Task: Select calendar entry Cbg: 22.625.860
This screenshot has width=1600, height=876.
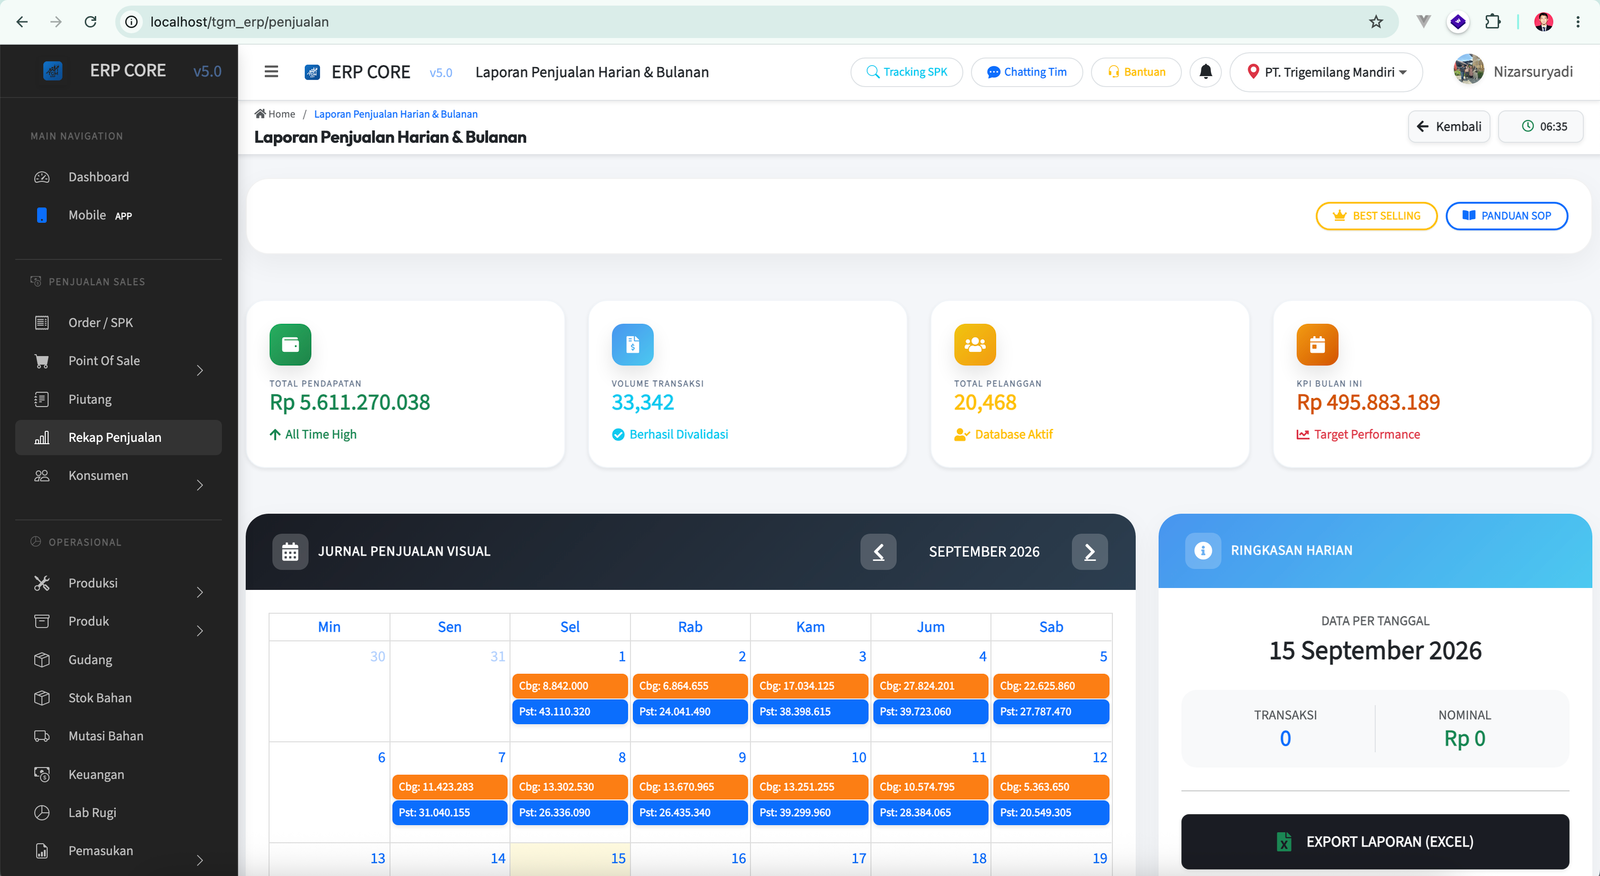Action: (x=1051, y=686)
